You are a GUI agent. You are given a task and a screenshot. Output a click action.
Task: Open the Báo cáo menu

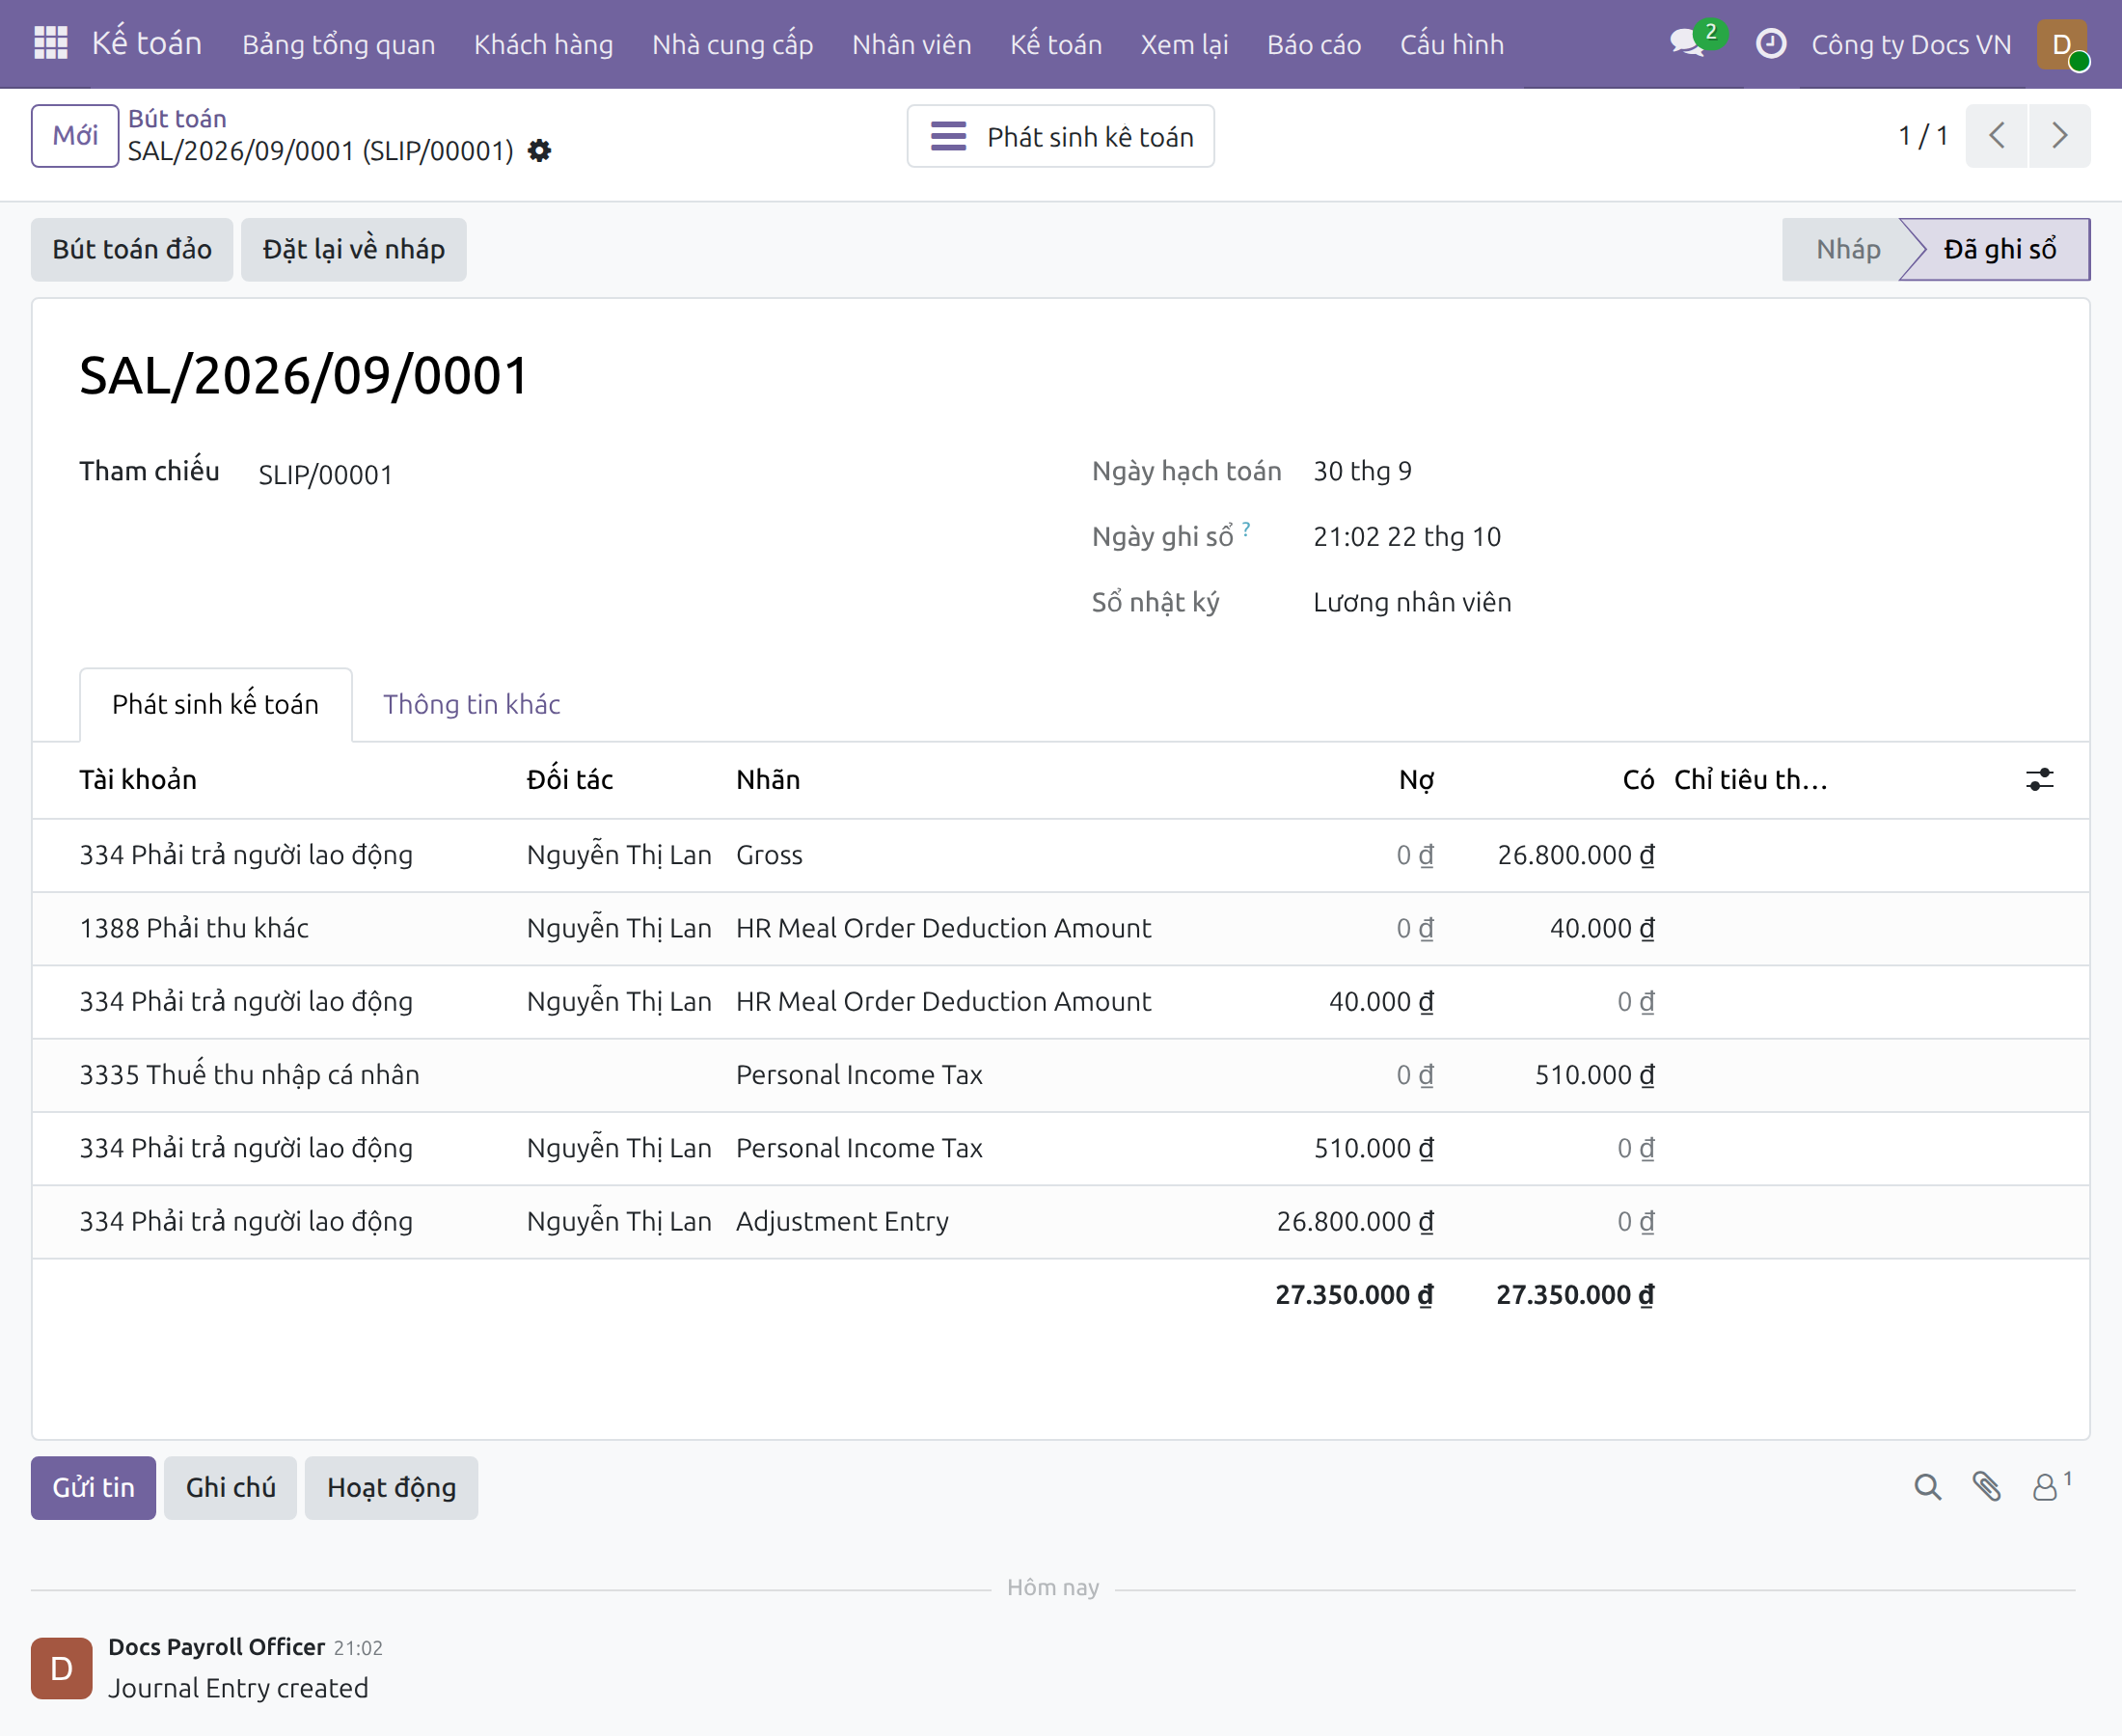click(1313, 44)
